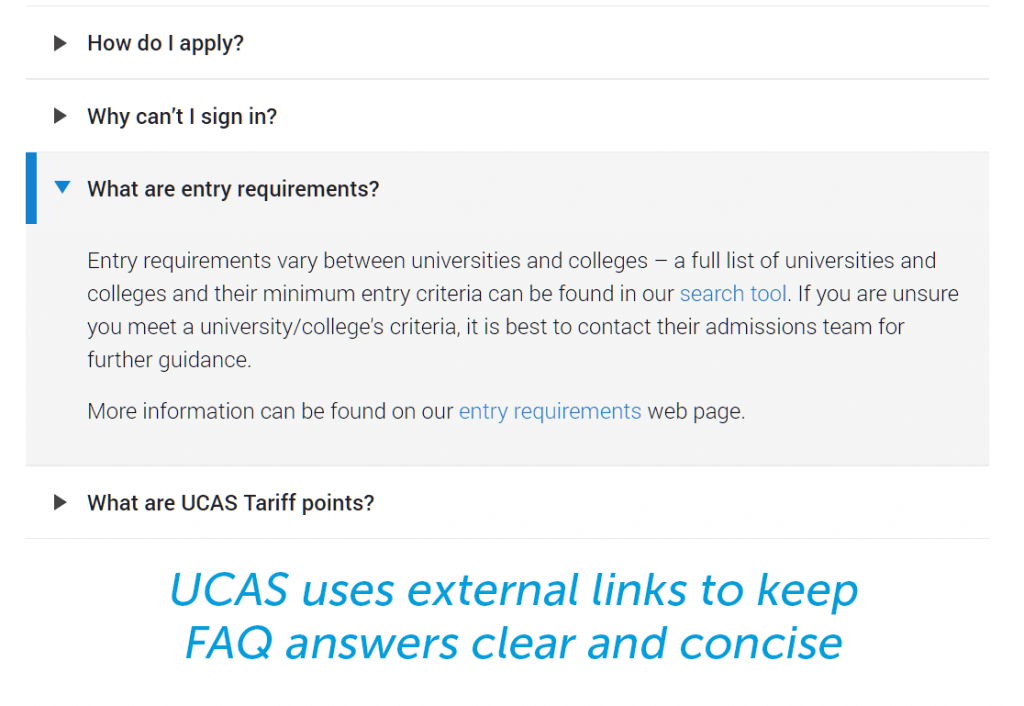Image resolution: width=1024 pixels, height=706 pixels.
Task: Select the "How do I apply?" question heading
Action: pyautogui.click(x=165, y=43)
